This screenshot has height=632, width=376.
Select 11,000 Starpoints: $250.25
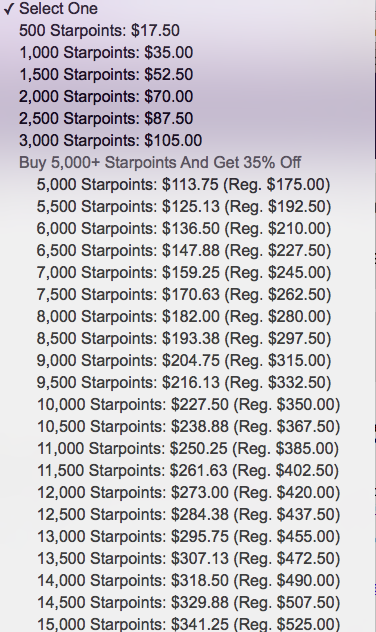tap(187, 448)
